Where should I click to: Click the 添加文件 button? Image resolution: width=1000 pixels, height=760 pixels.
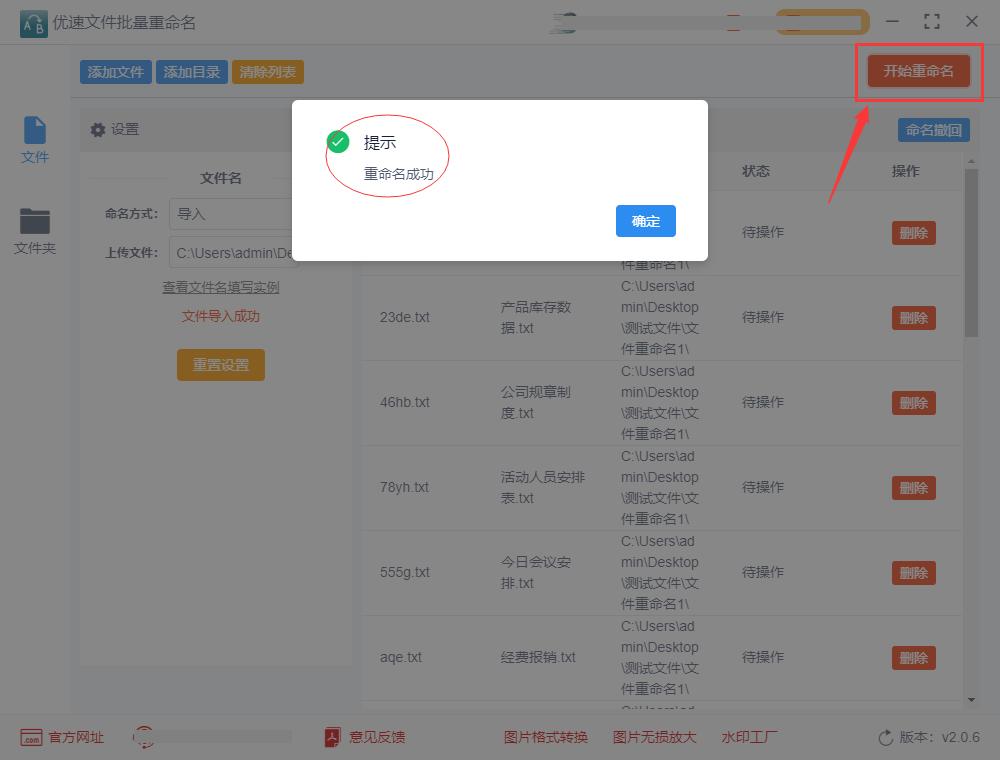point(114,71)
